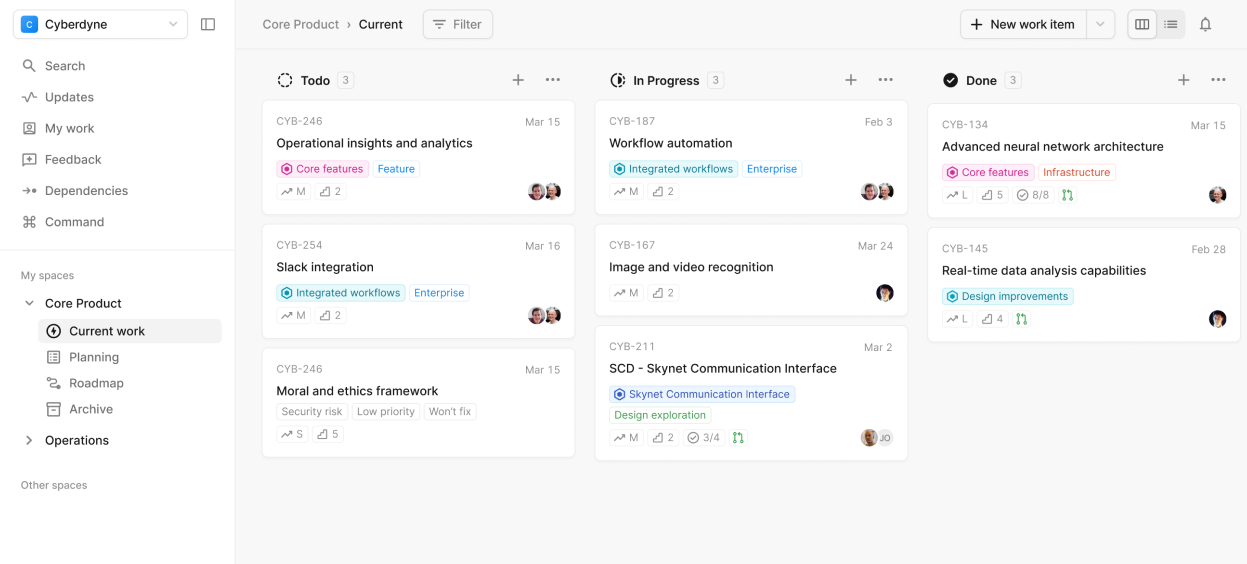
Task: Switch to board view layout
Action: click(x=1142, y=25)
